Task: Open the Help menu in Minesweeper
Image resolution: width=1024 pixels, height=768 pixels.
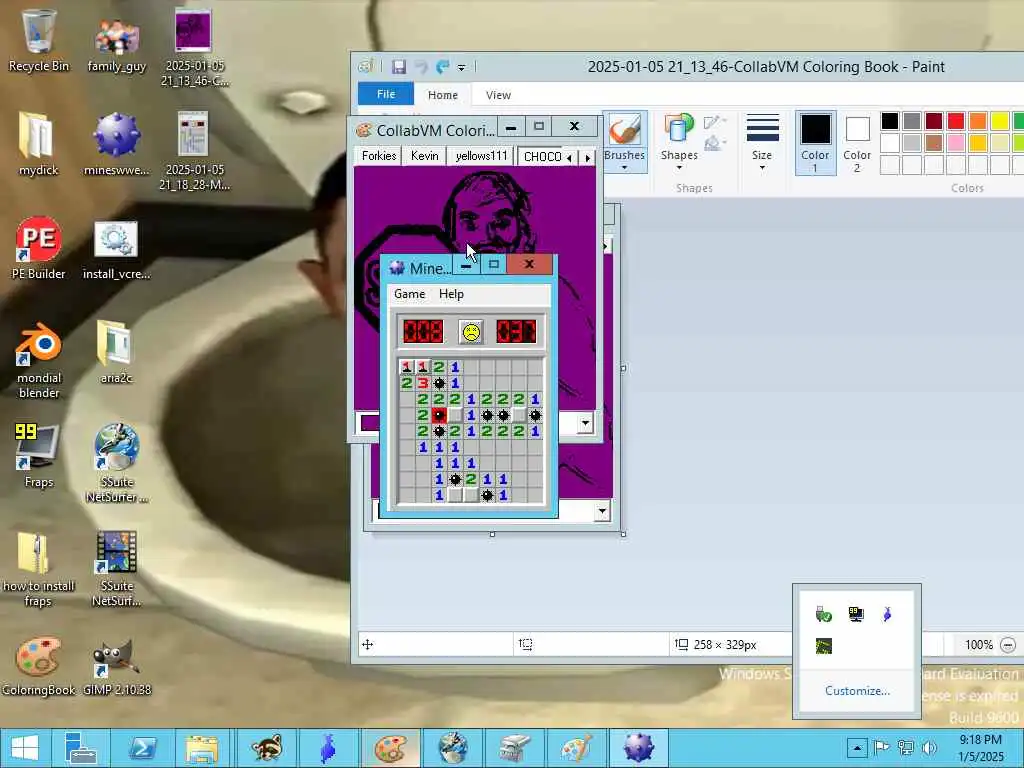Action: coord(451,294)
